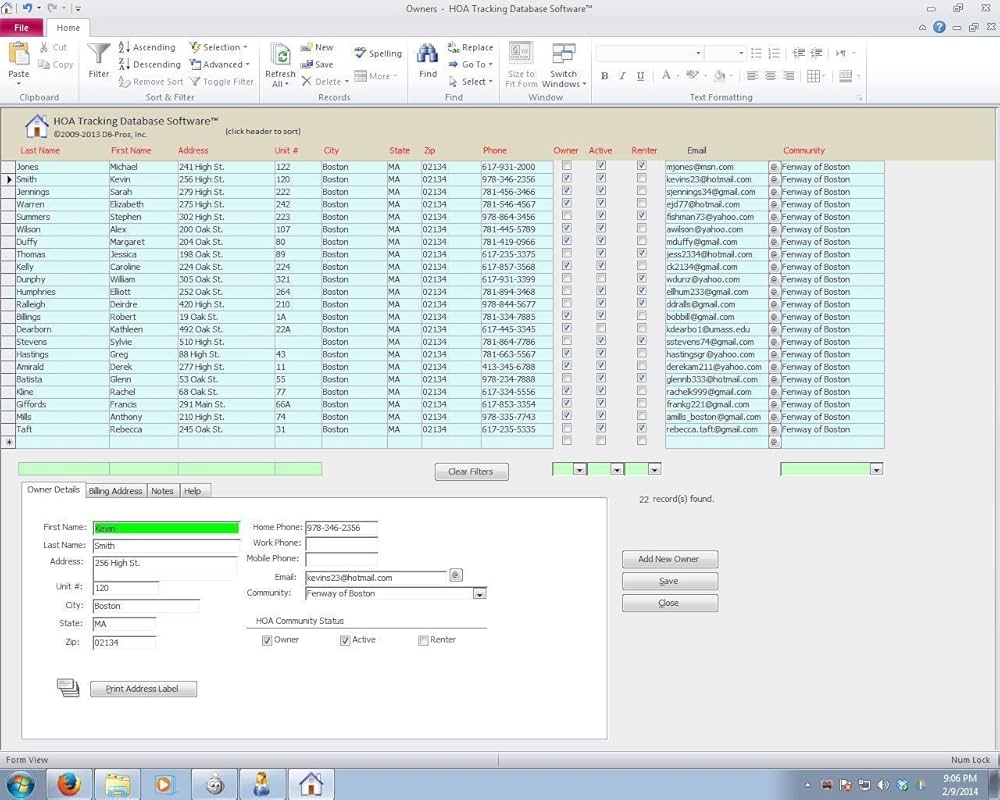
Task: Click the Paste icon in Clipboard group
Action: (x=18, y=55)
